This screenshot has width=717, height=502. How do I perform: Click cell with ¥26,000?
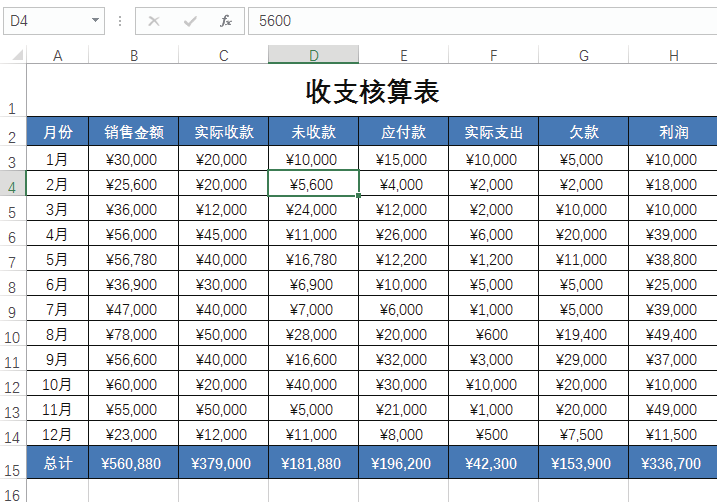[404, 234]
